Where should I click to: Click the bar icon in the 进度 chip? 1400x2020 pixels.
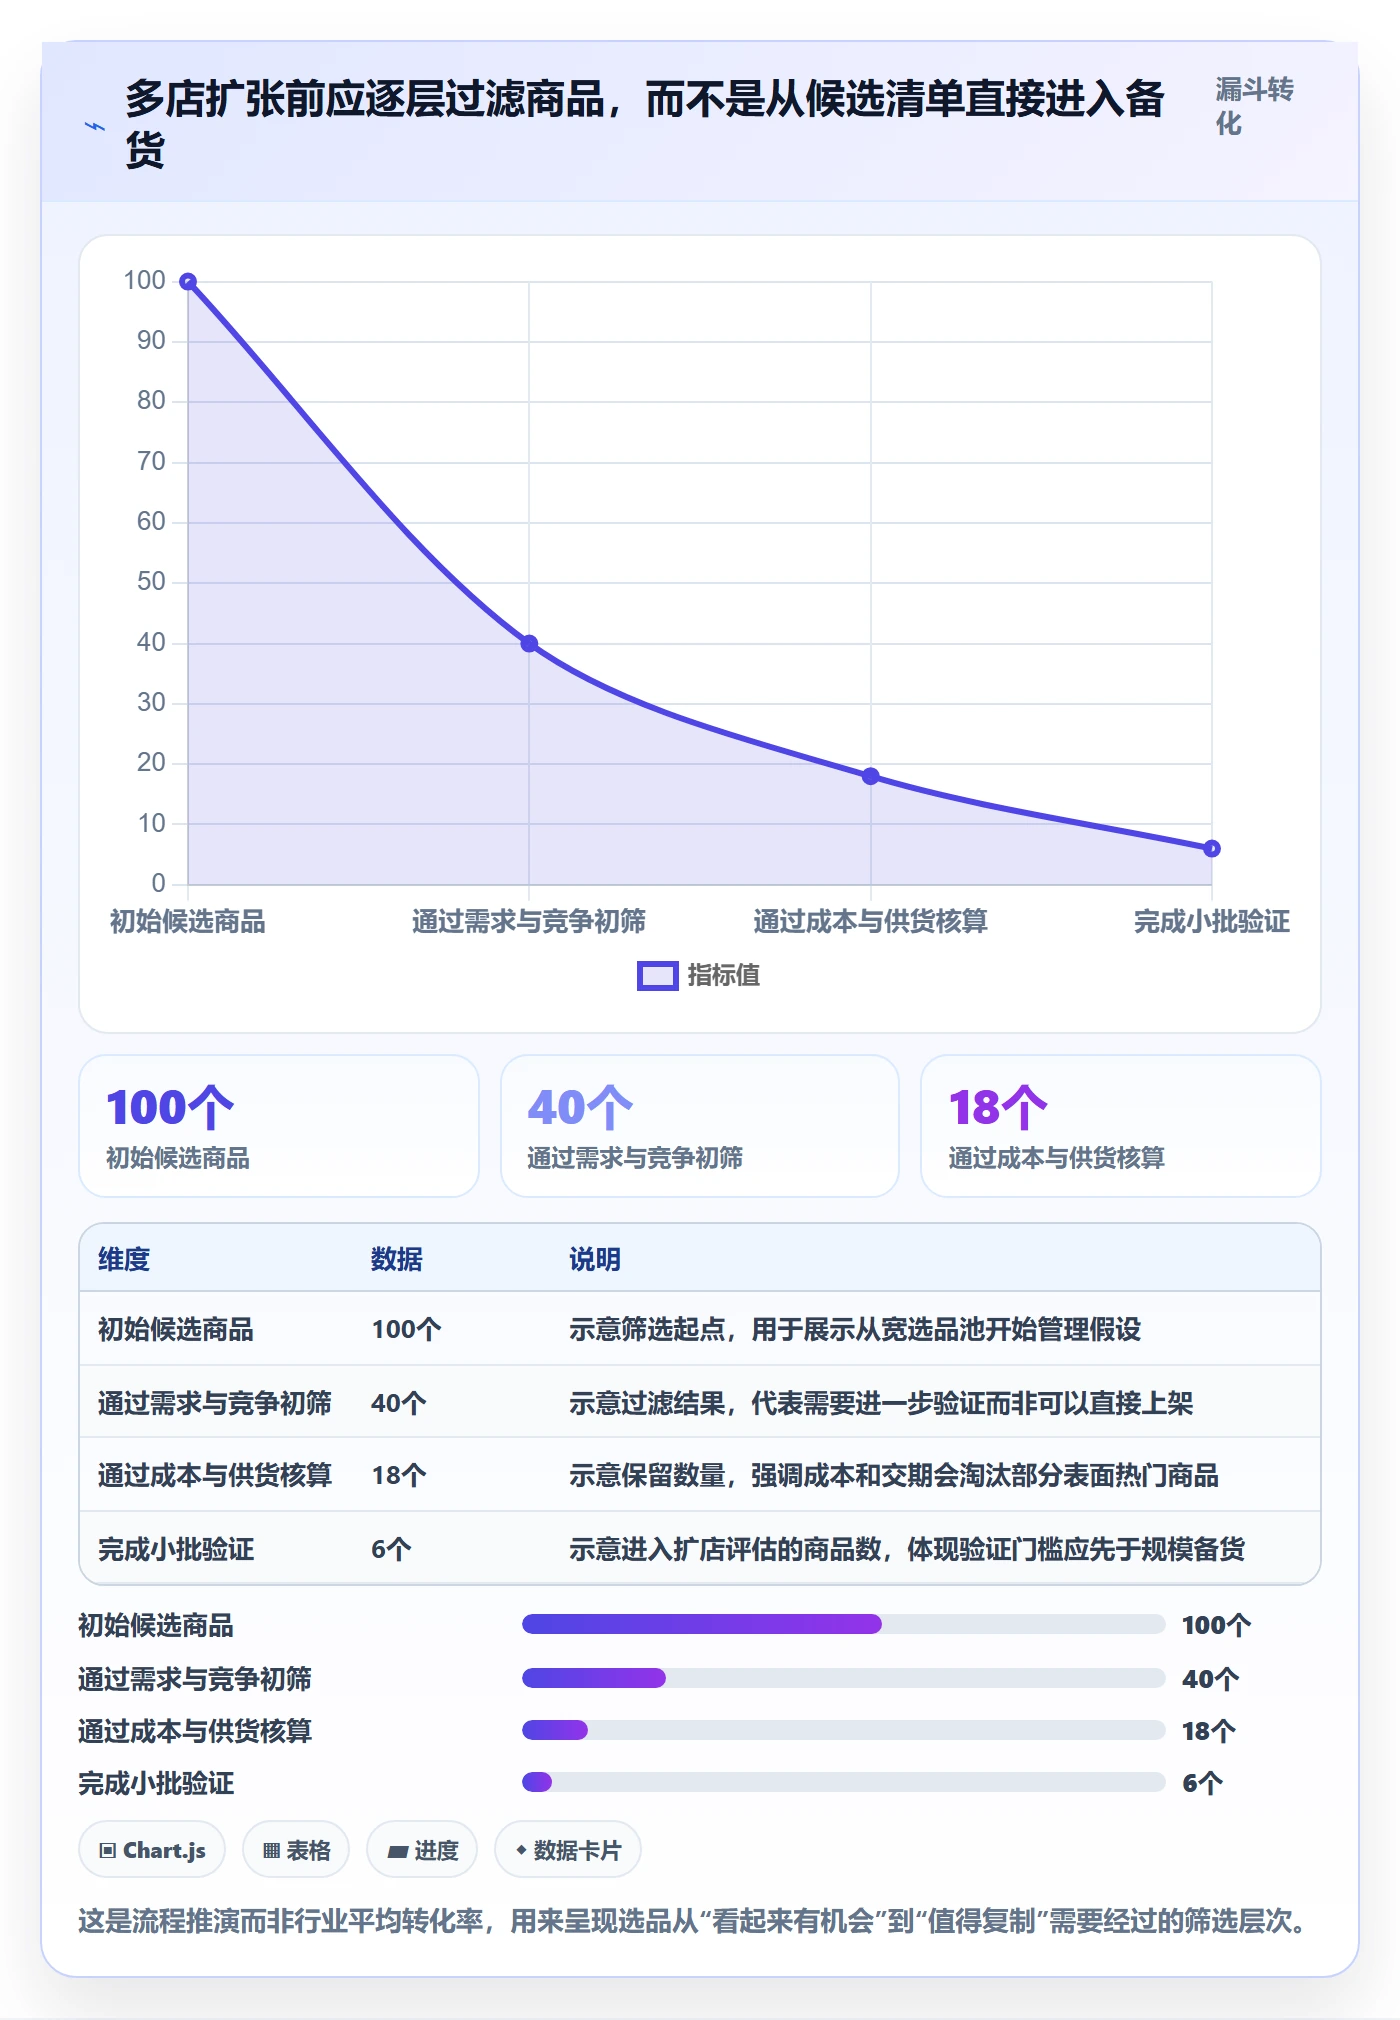coord(397,1851)
